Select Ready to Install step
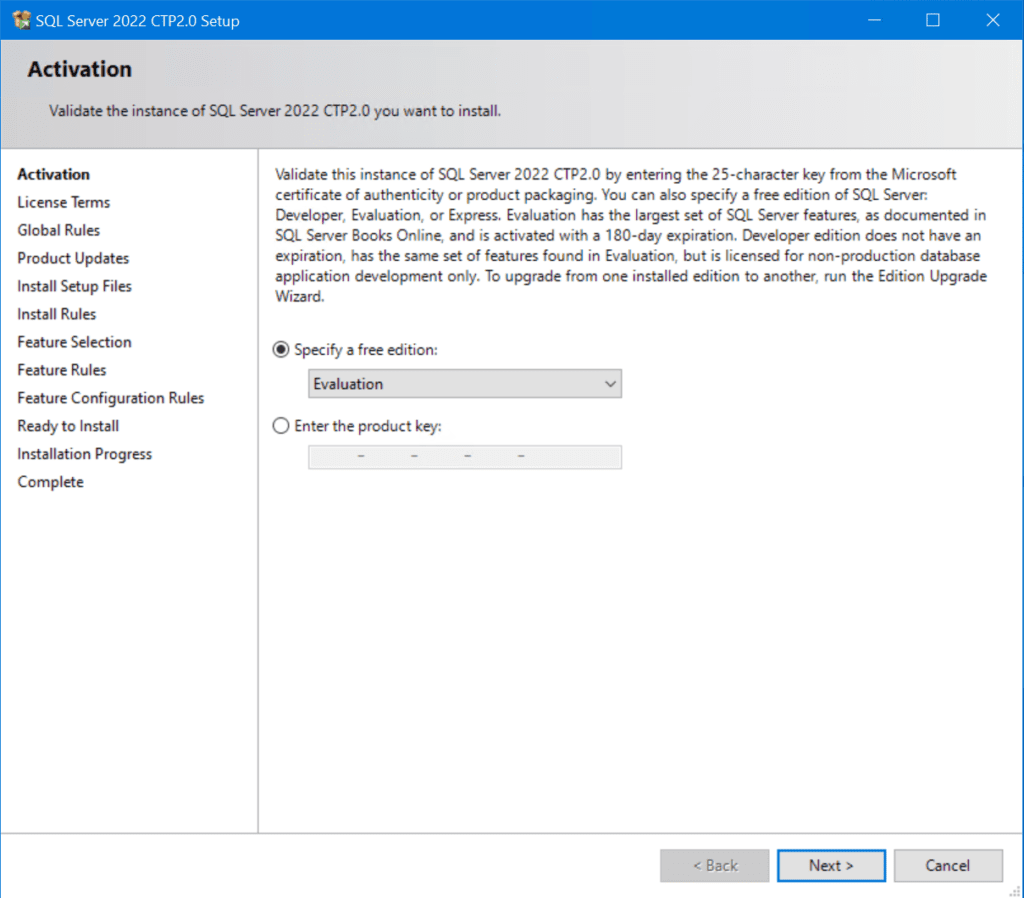1024x898 pixels. pos(68,426)
